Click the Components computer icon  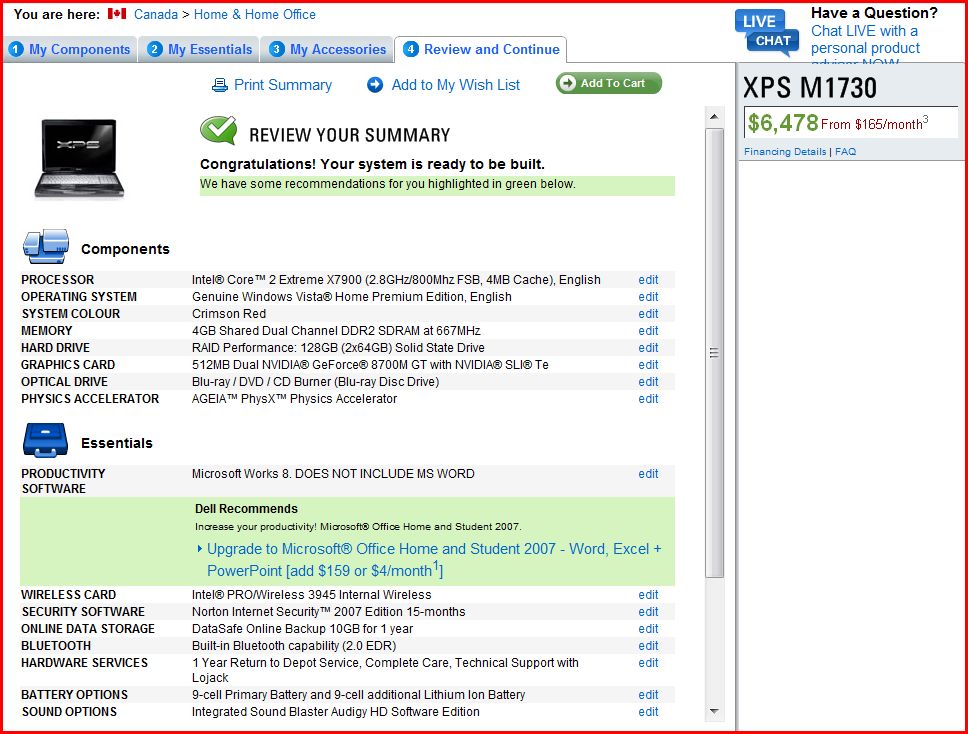tap(46, 246)
